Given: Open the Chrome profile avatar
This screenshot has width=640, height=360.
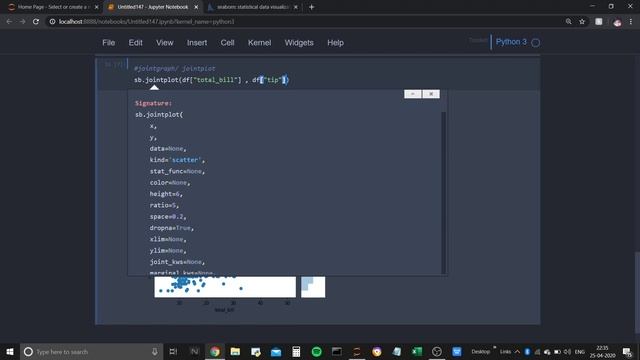Looking at the screenshot, I should [617, 22].
